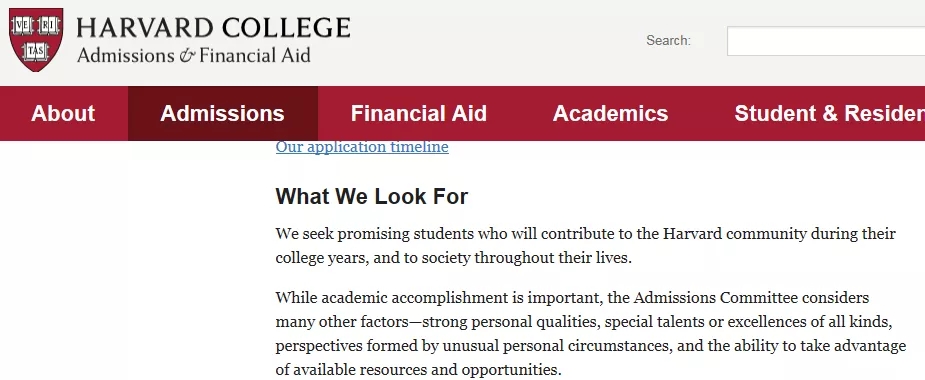Open the Harvard College wordmark link
This screenshot has height=380, width=925.
click(214, 28)
